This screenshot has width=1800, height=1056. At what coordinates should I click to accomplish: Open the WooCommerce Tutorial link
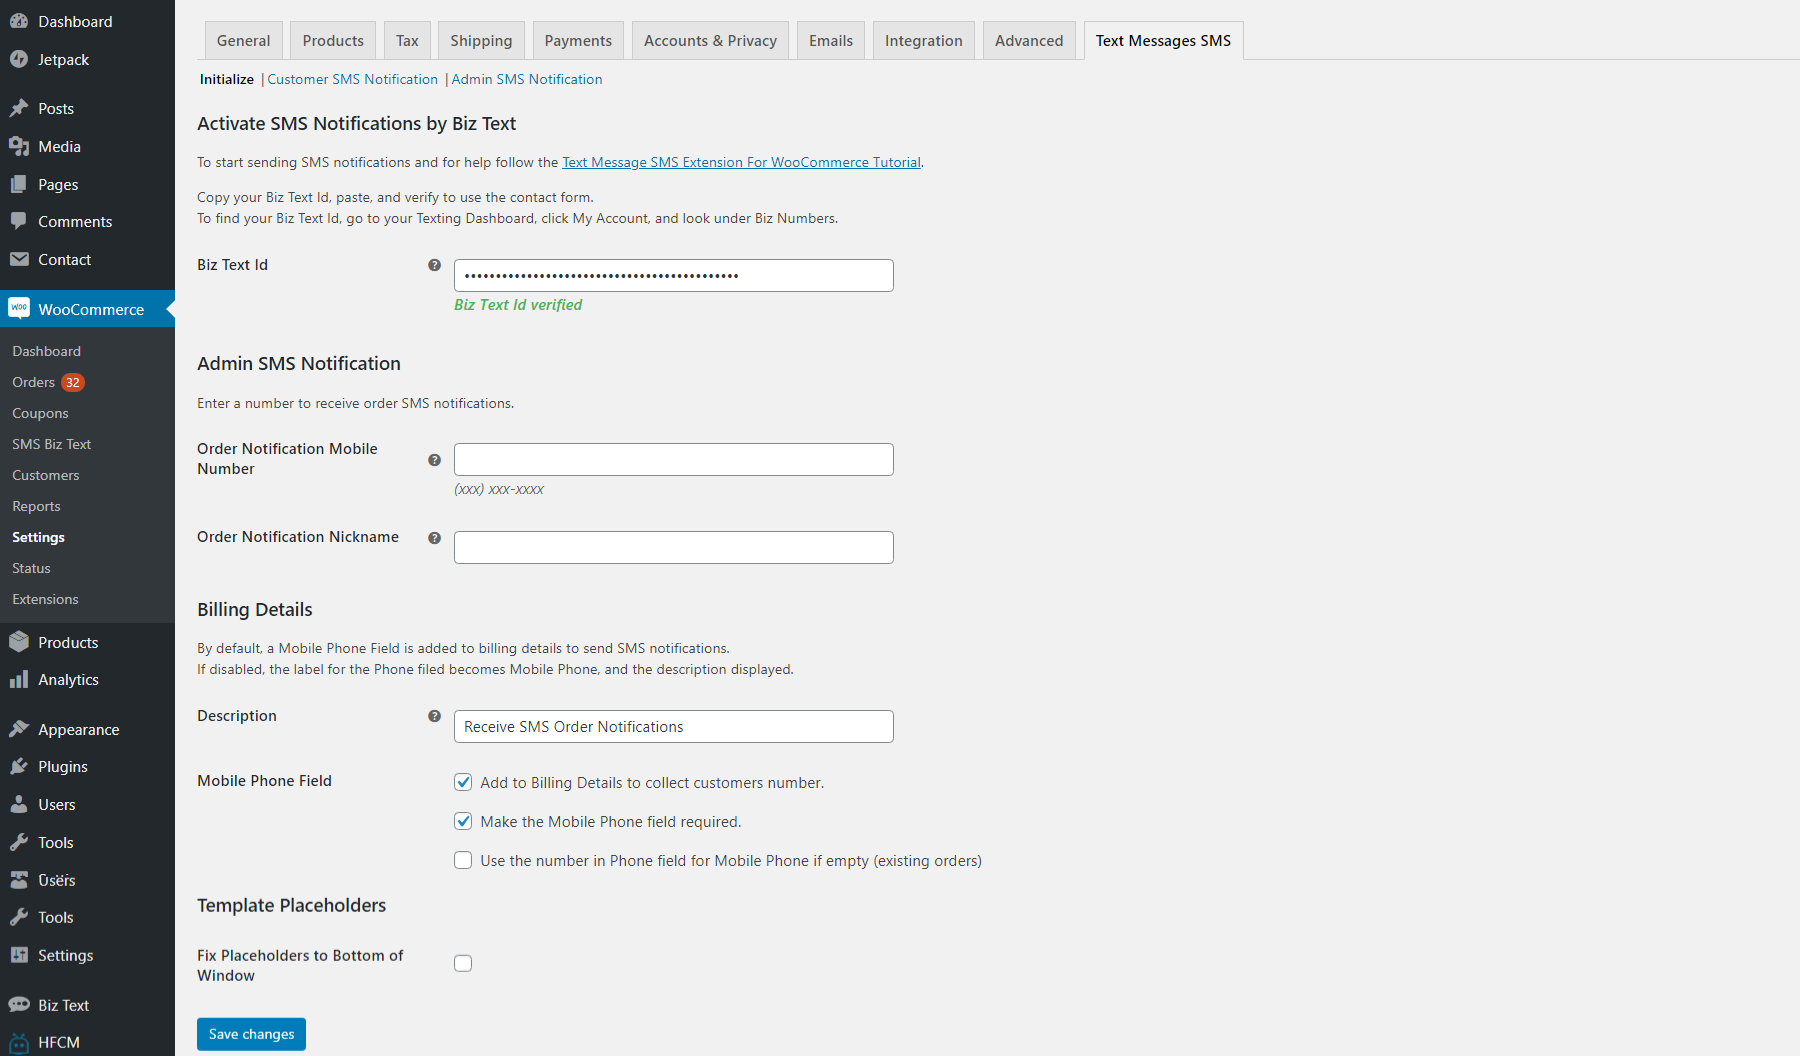coord(741,162)
